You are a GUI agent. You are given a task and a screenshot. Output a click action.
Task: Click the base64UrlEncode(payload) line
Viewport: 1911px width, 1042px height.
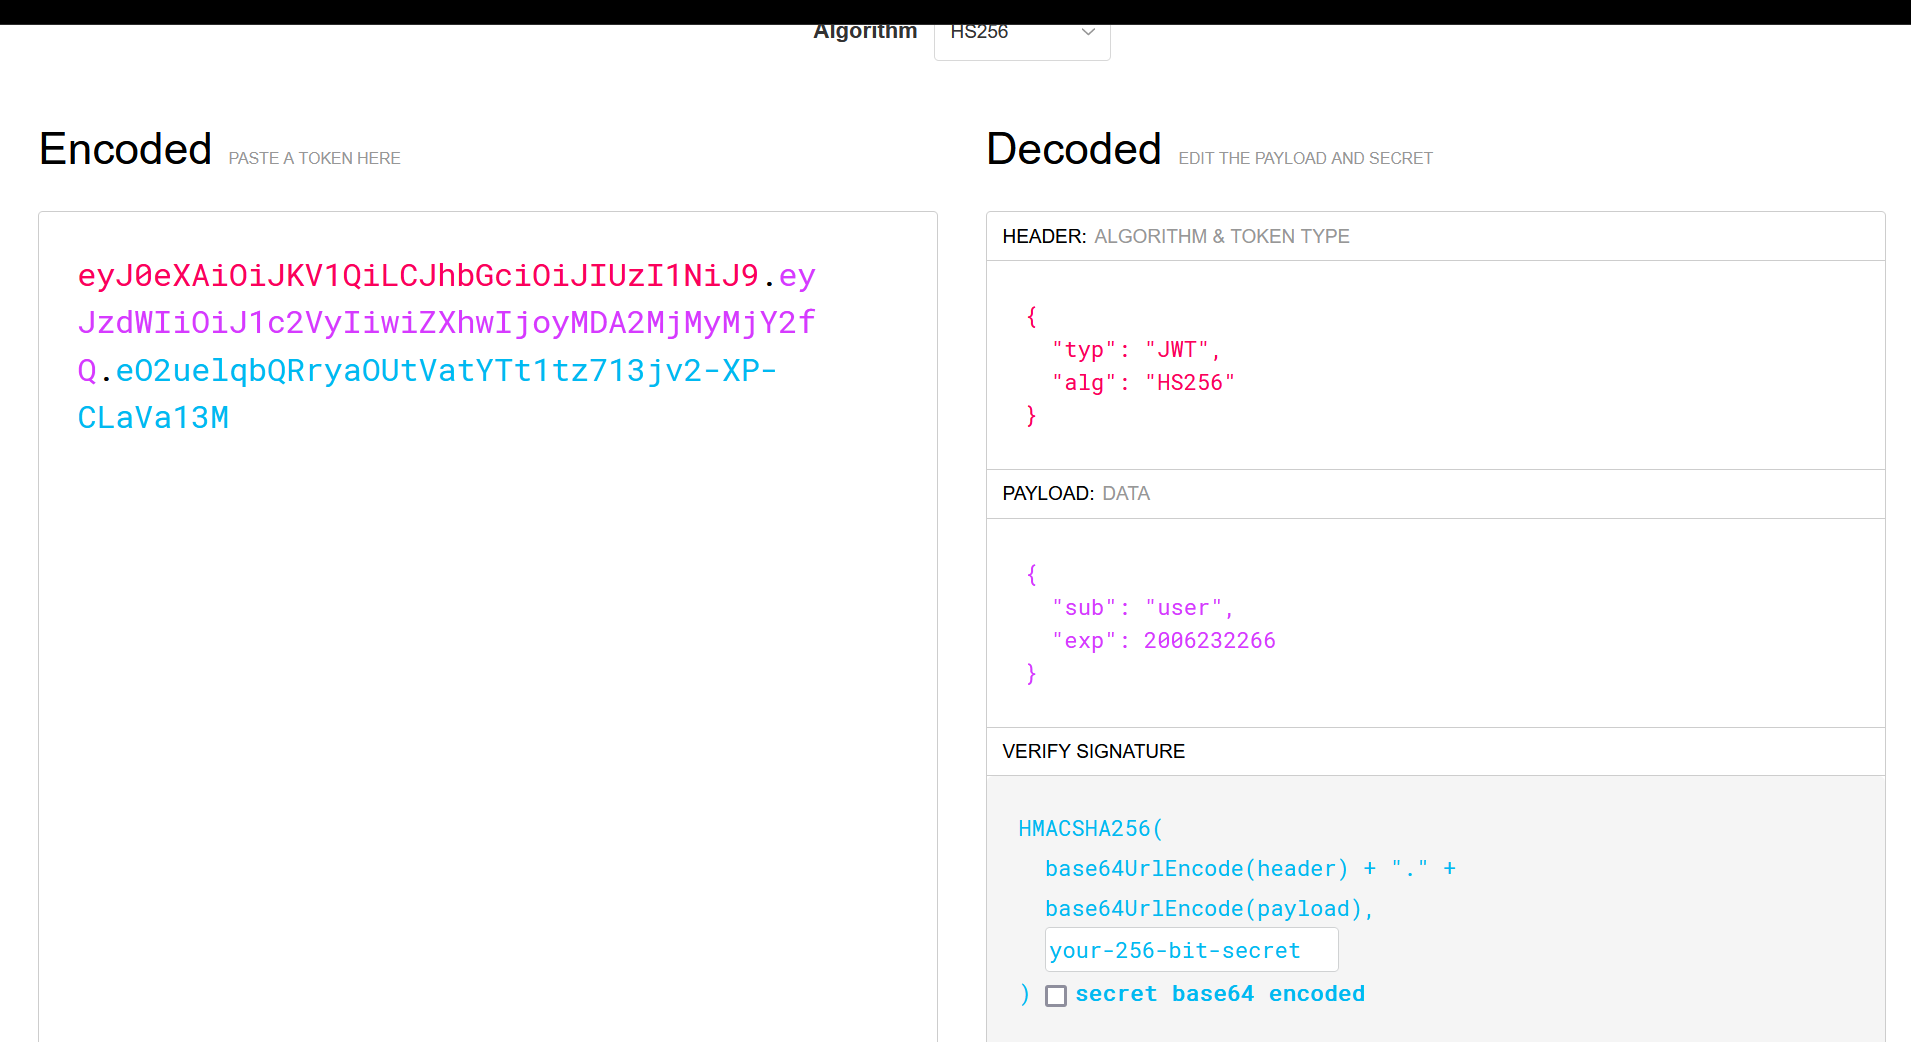coord(1209,909)
